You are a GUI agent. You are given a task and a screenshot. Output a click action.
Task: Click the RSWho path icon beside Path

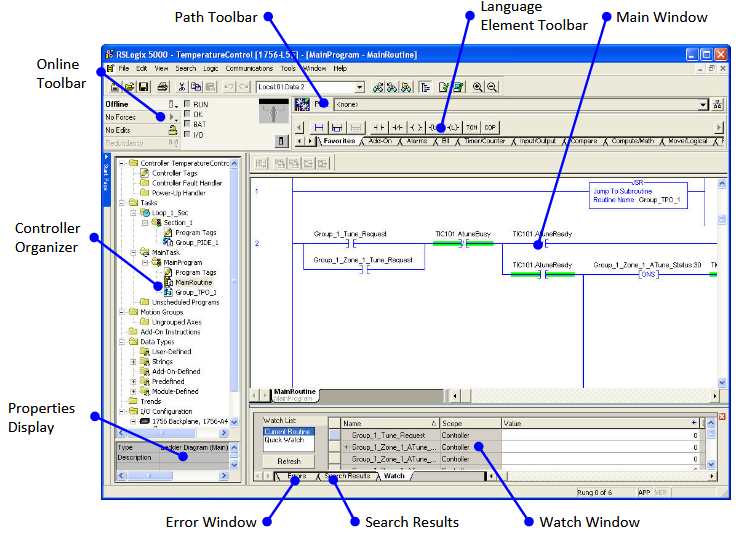pos(302,104)
